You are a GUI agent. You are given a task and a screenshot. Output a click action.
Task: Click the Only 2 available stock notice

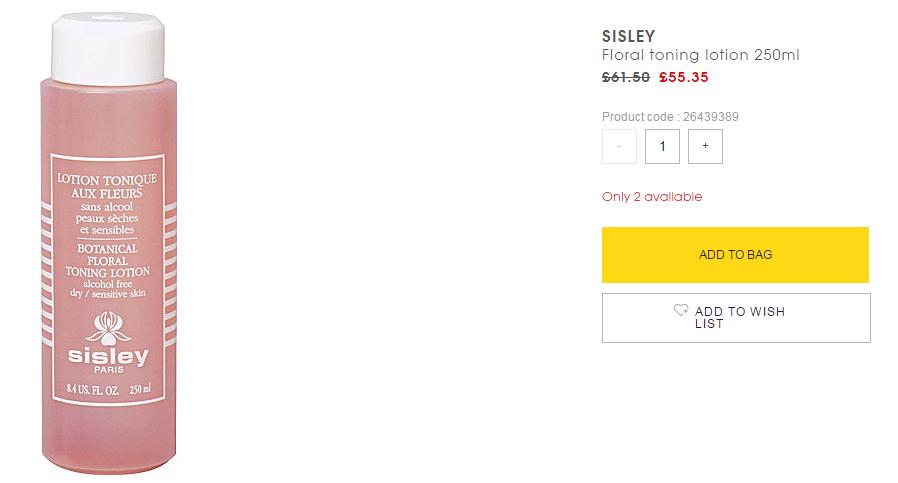coord(652,196)
